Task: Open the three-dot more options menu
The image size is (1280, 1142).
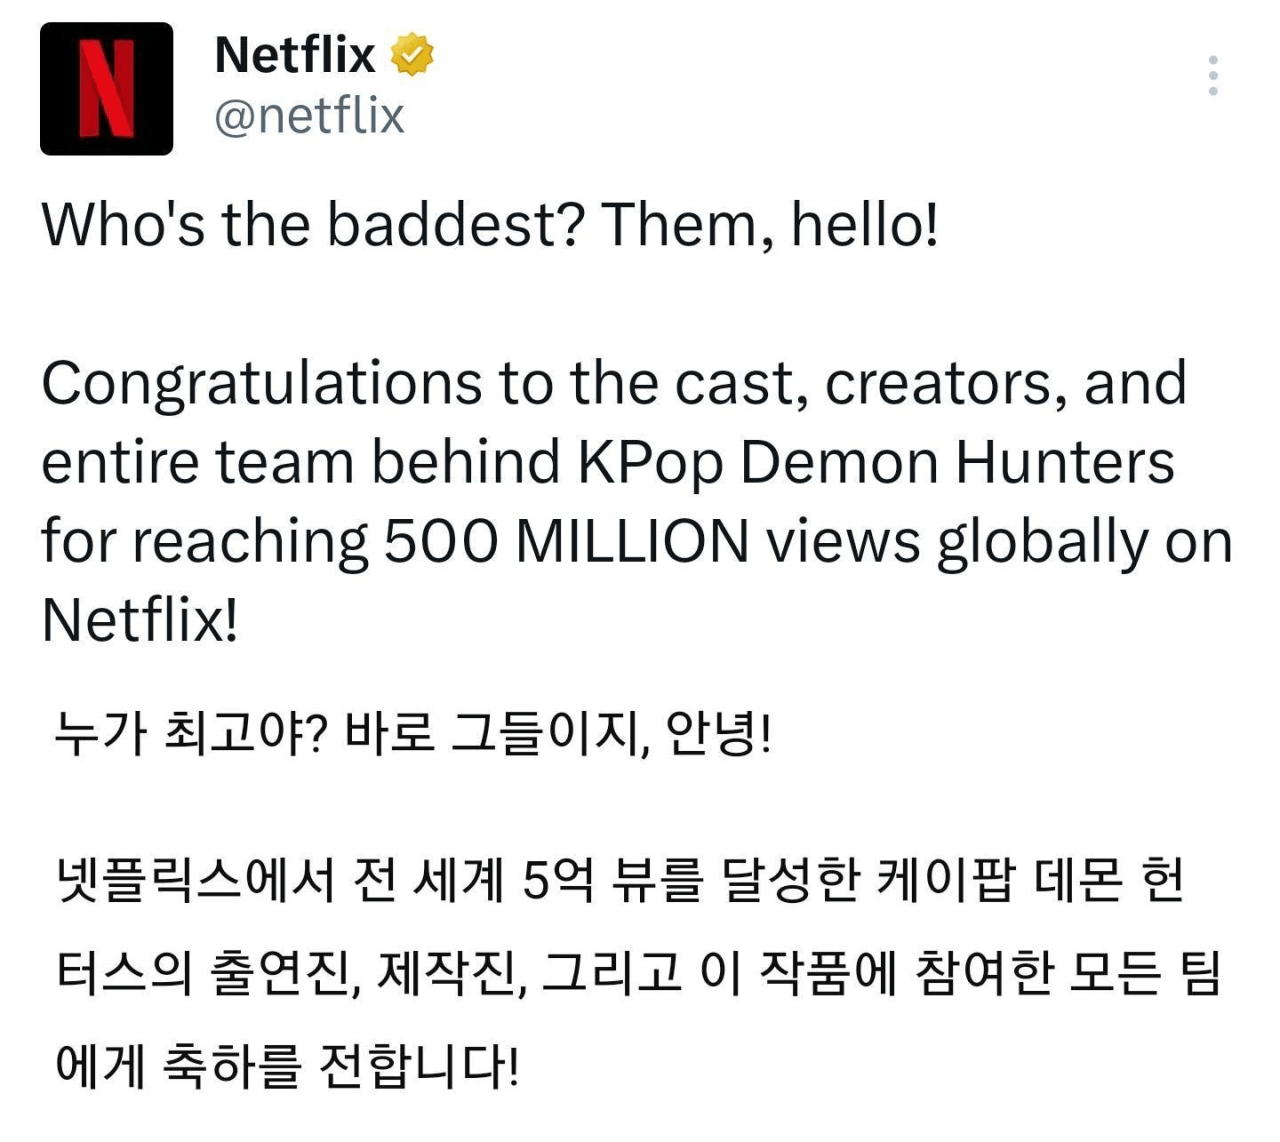Action: point(1212,76)
